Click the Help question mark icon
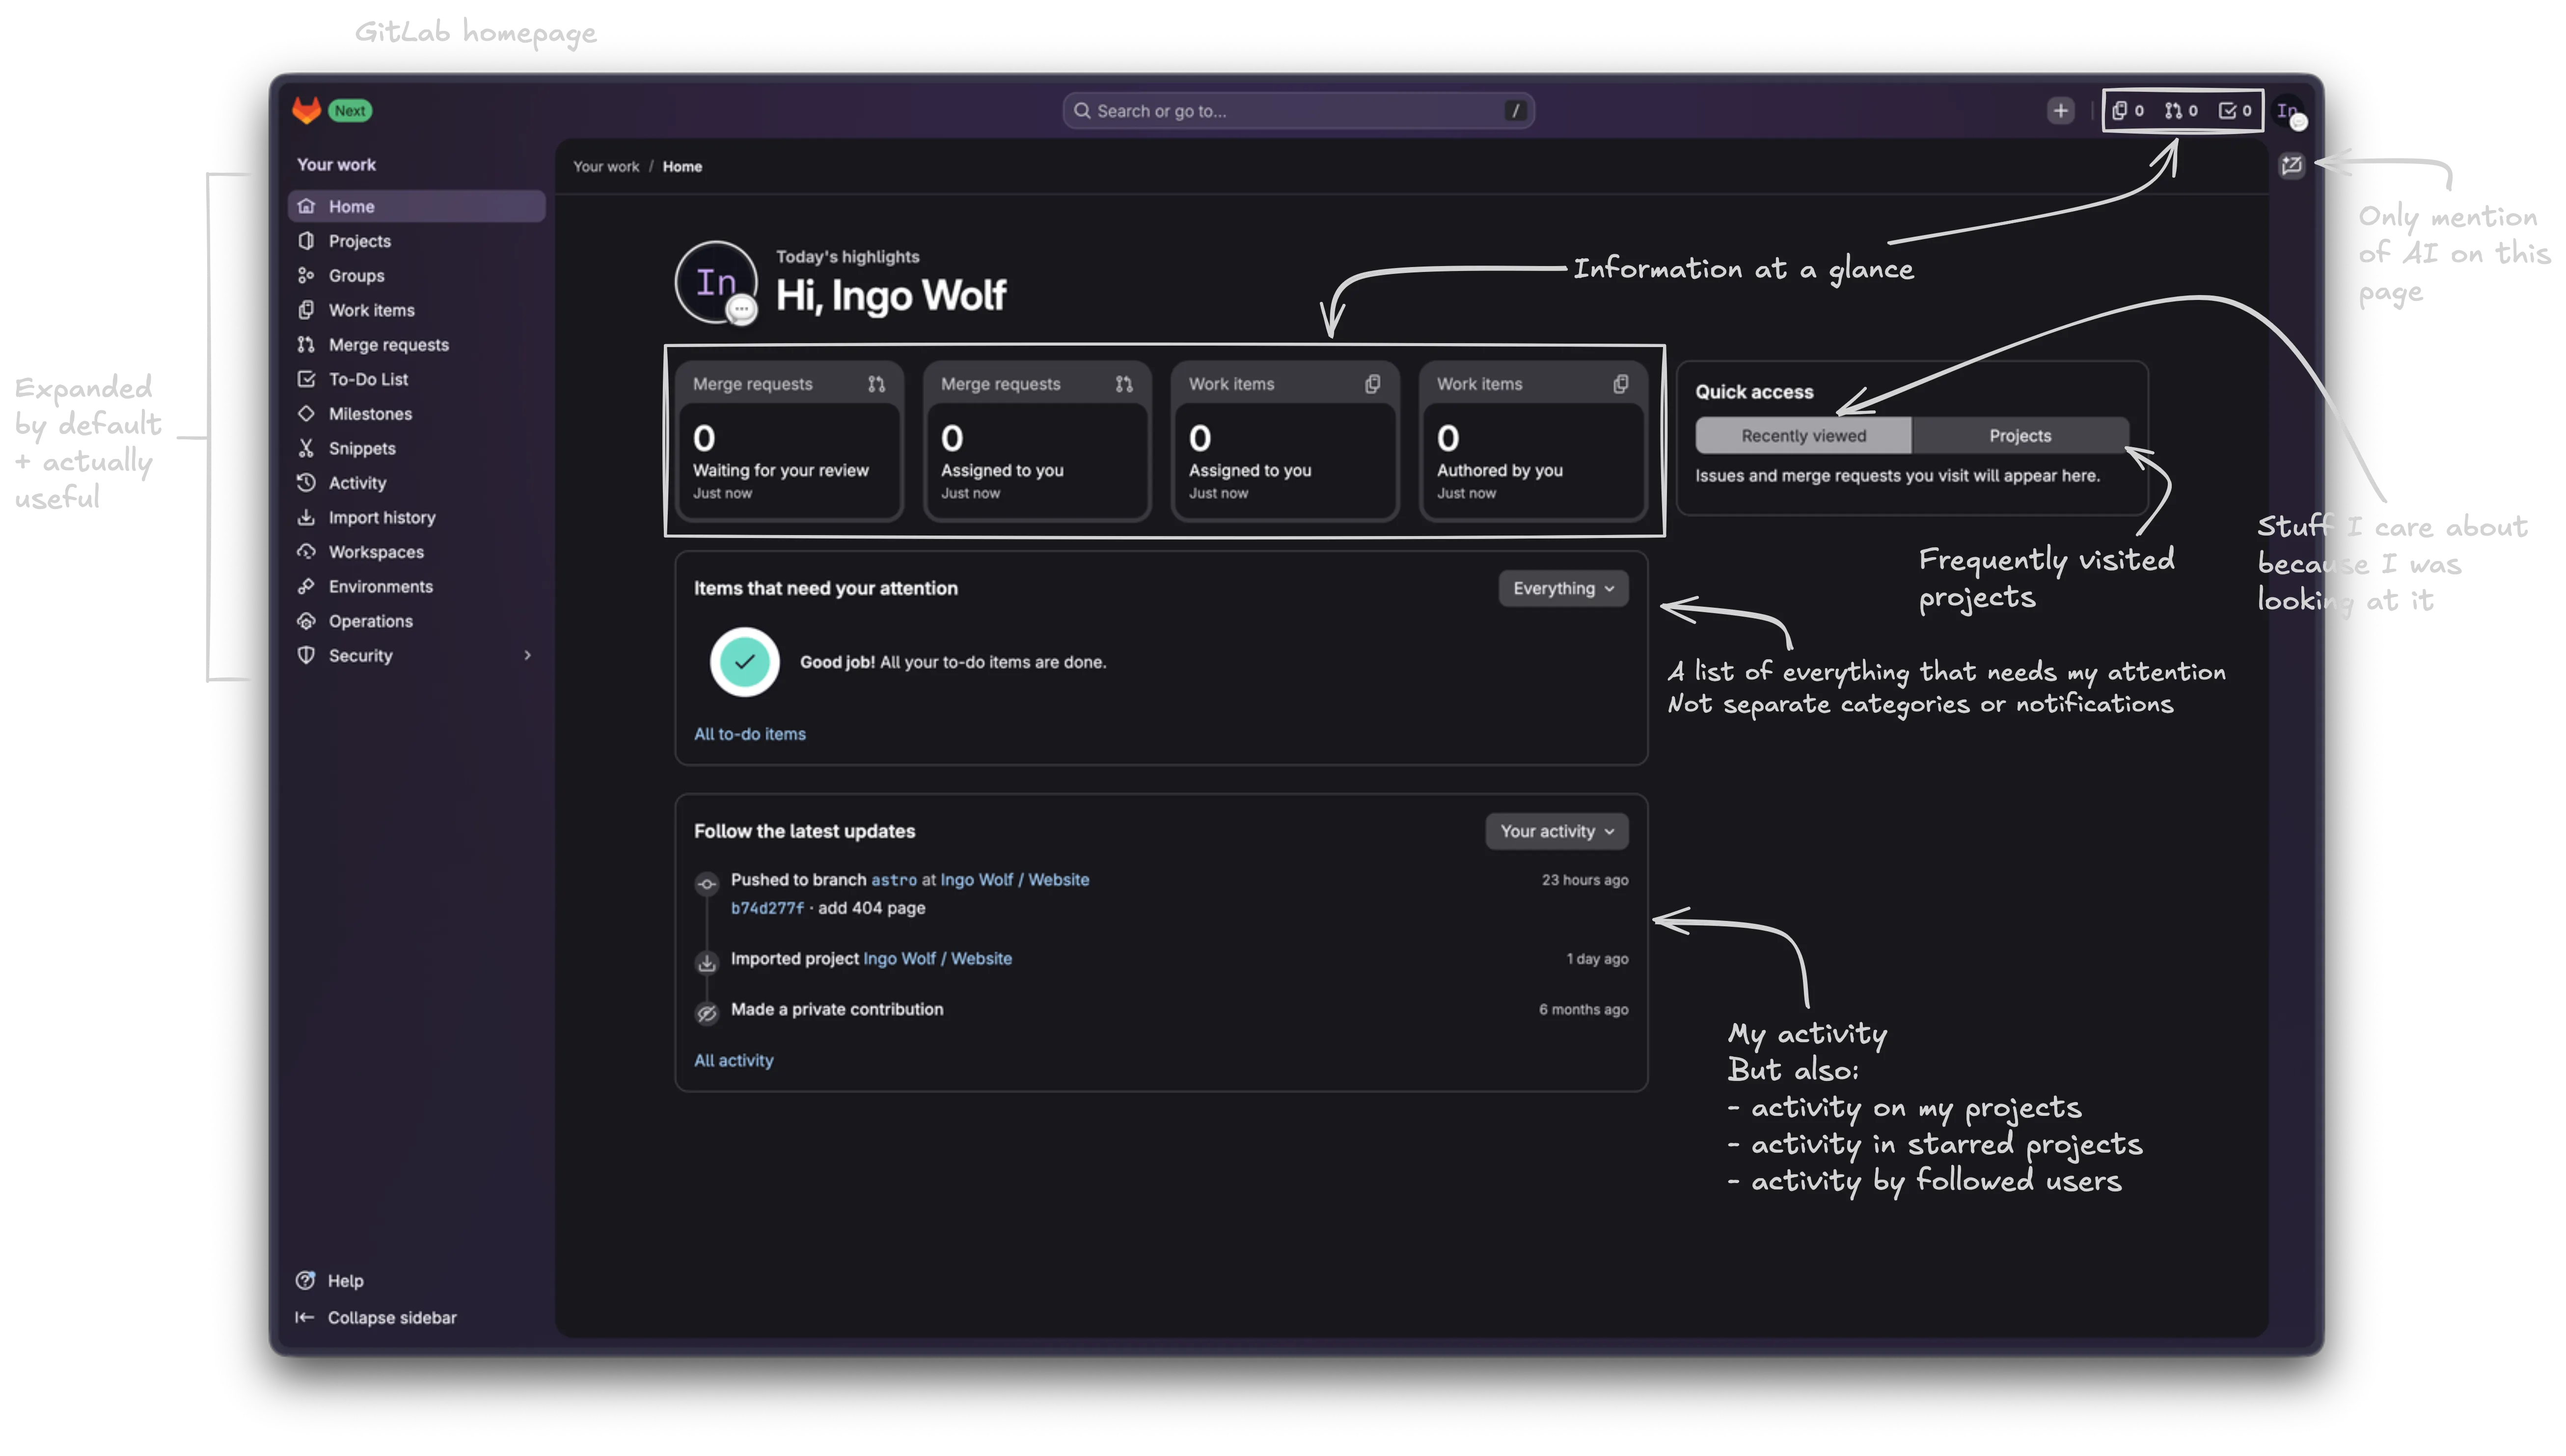Viewport: 2566px width, 1456px height. pyautogui.click(x=306, y=1280)
